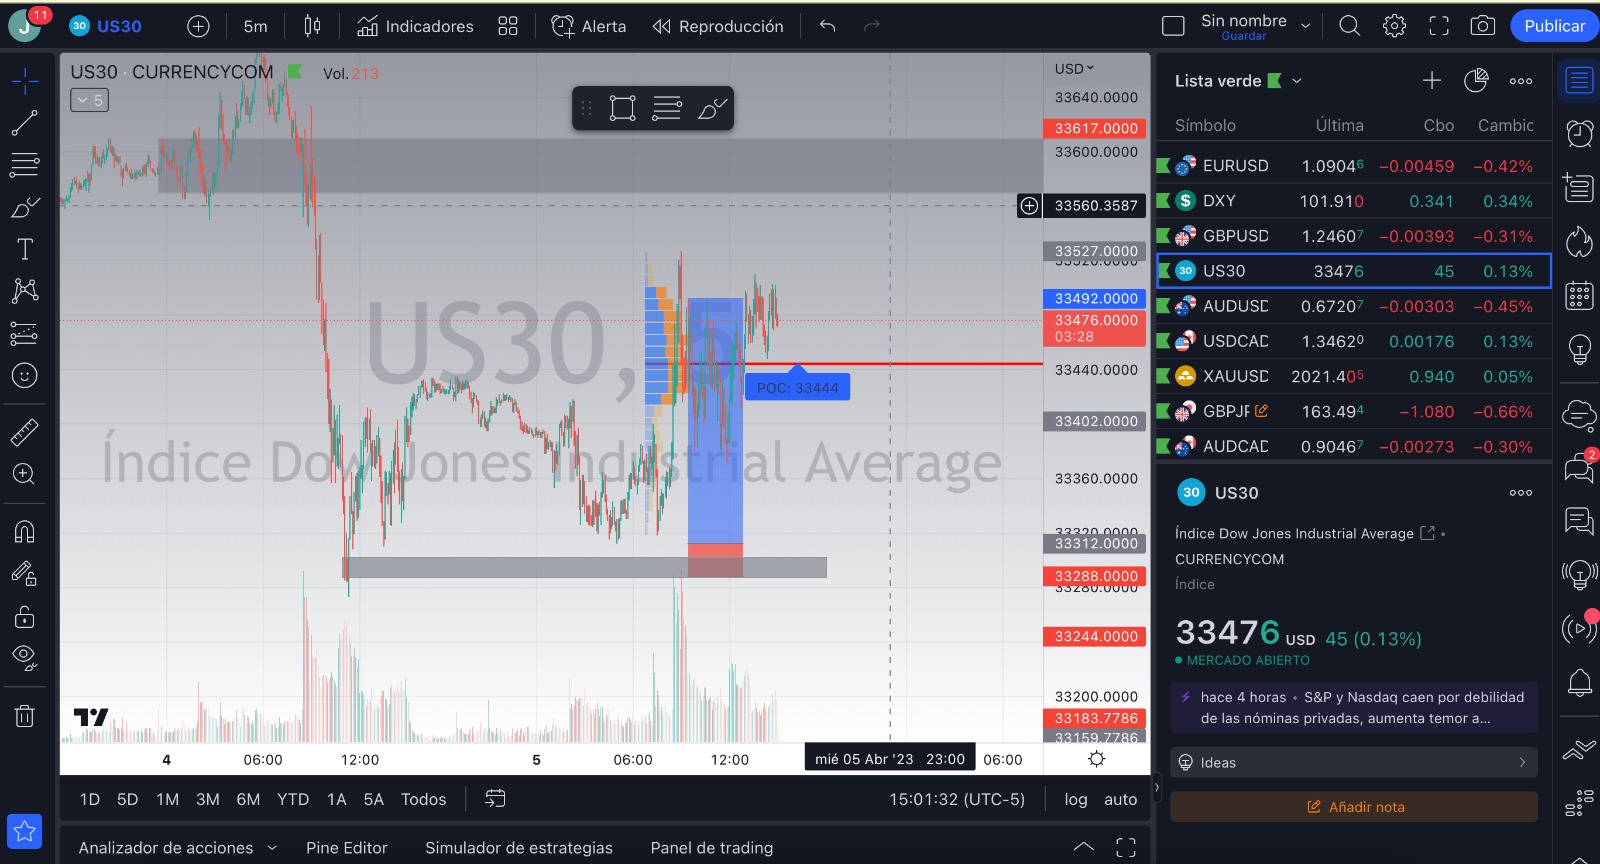Toggle magnet mode for drawings
1600x864 pixels.
(x=25, y=531)
